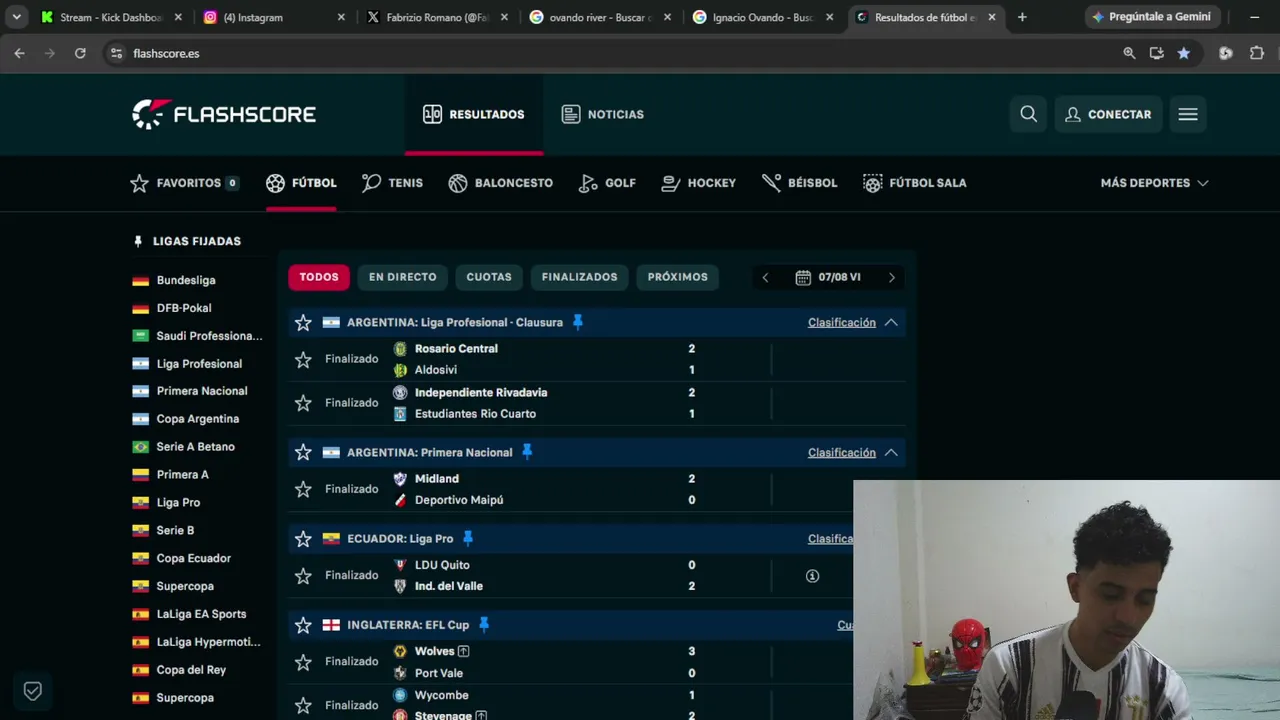Image resolution: width=1280 pixels, height=720 pixels.
Task: Select the Resultados tab
Action: (x=474, y=114)
